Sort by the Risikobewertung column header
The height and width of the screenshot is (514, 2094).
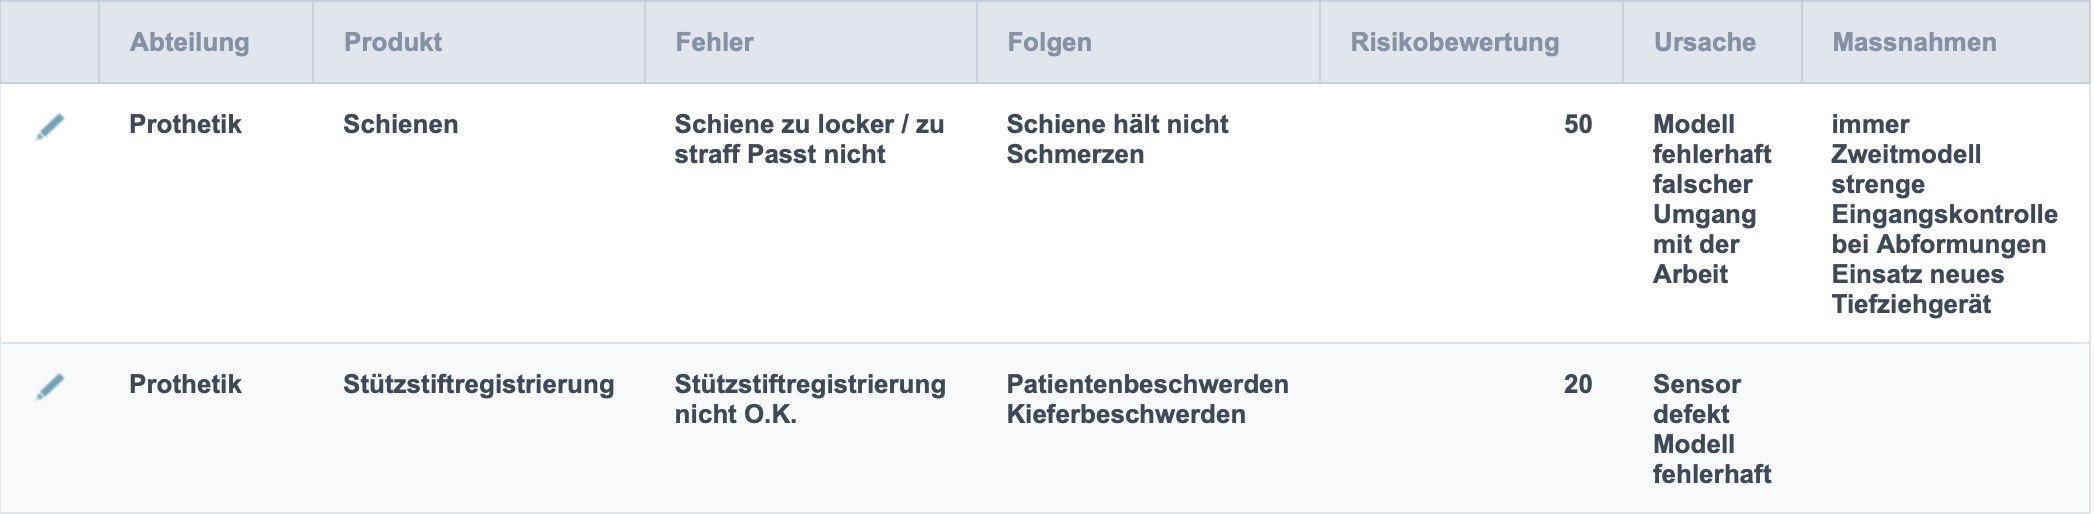[1455, 42]
